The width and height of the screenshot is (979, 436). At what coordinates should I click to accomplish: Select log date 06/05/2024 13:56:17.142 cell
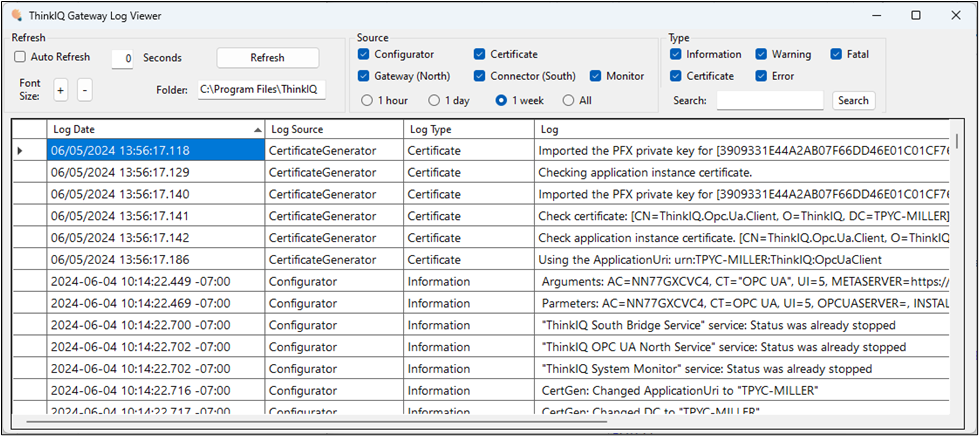(x=156, y=238)
